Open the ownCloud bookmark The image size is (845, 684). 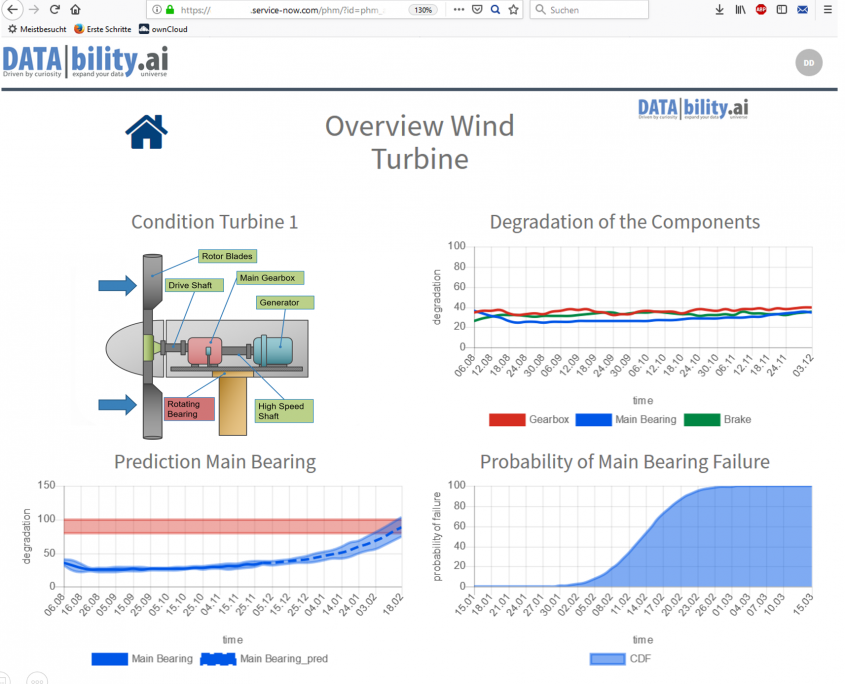pos(163,29)
